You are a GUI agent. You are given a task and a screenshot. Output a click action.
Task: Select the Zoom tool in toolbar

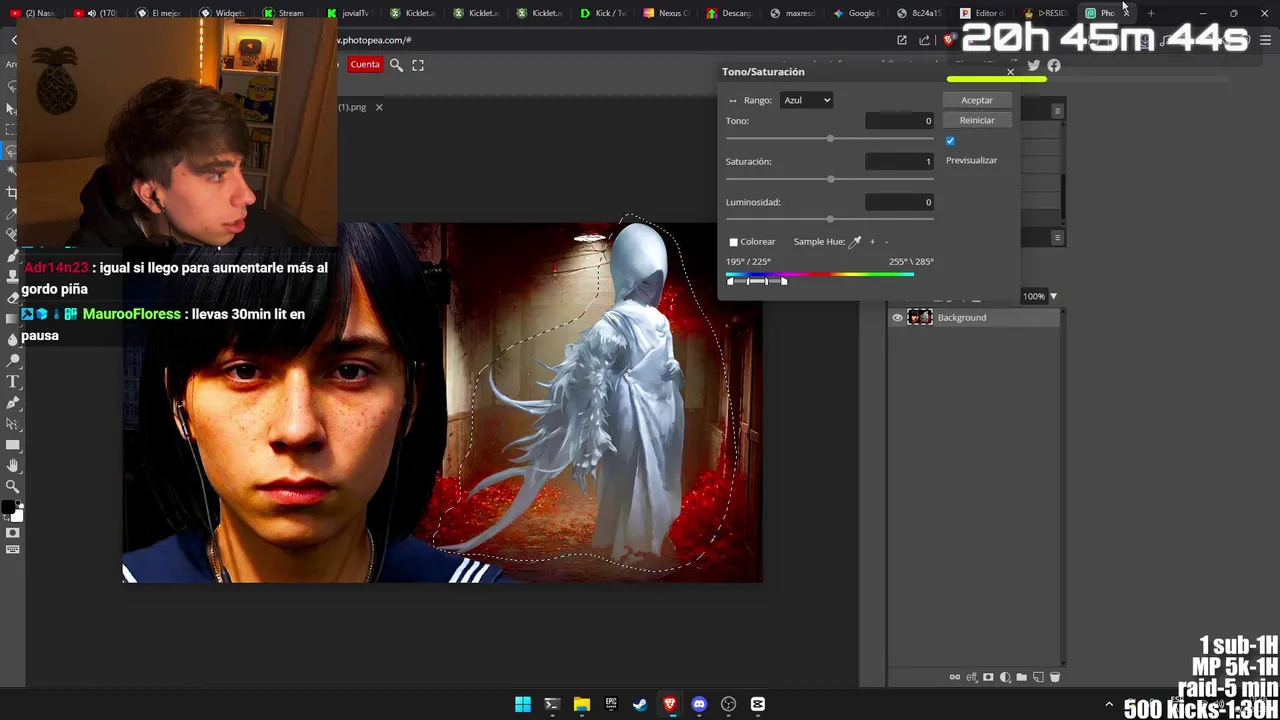click(x=13, y=486)
